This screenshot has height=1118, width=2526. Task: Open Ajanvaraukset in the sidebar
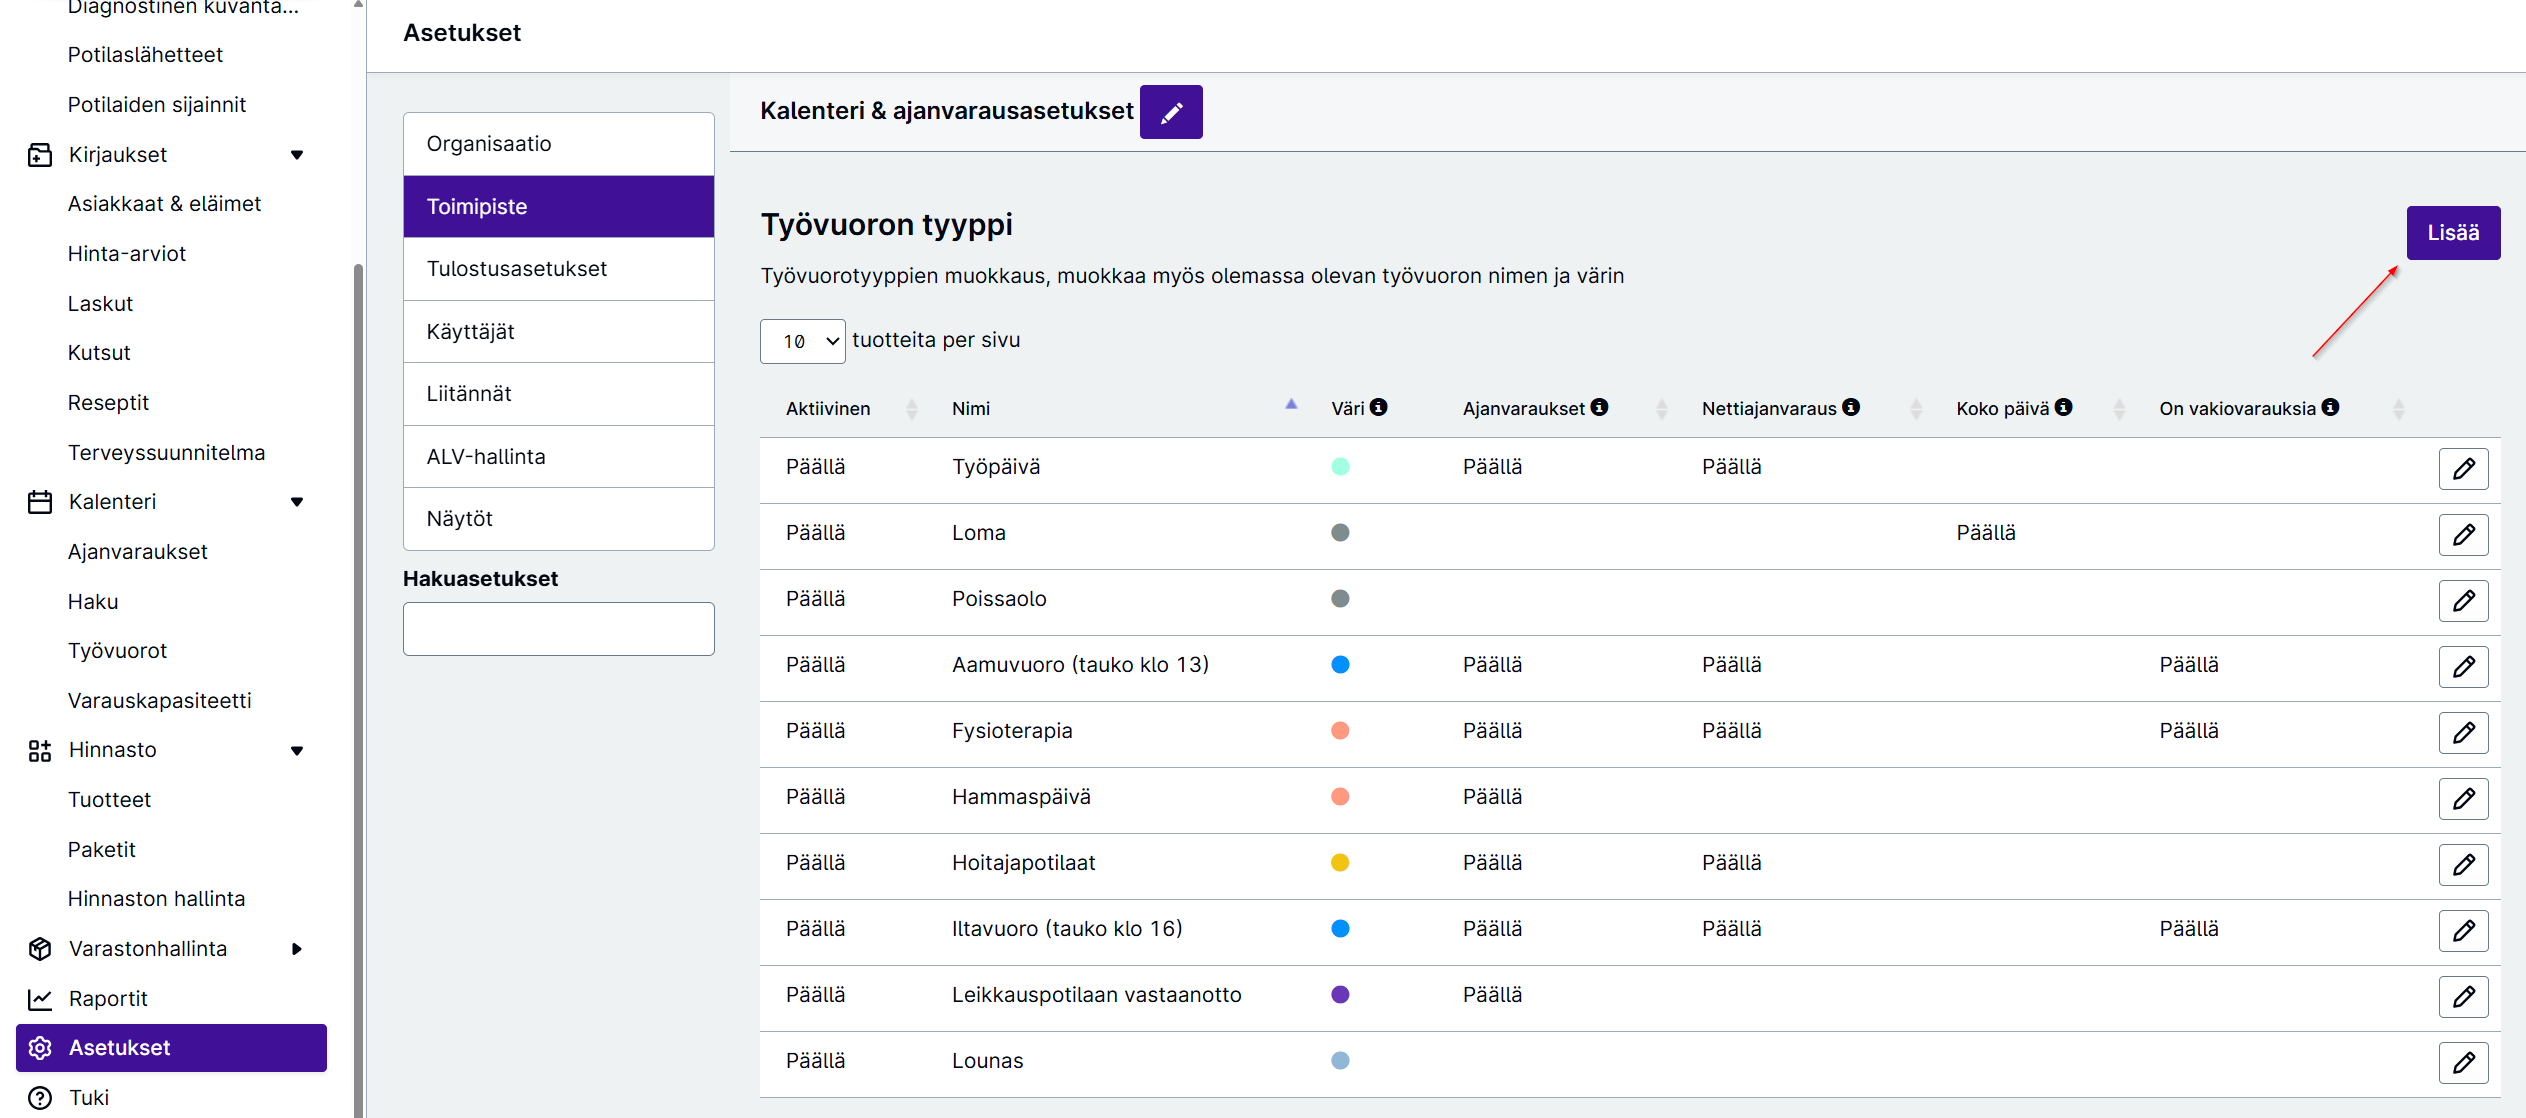(x=137, y=552)
